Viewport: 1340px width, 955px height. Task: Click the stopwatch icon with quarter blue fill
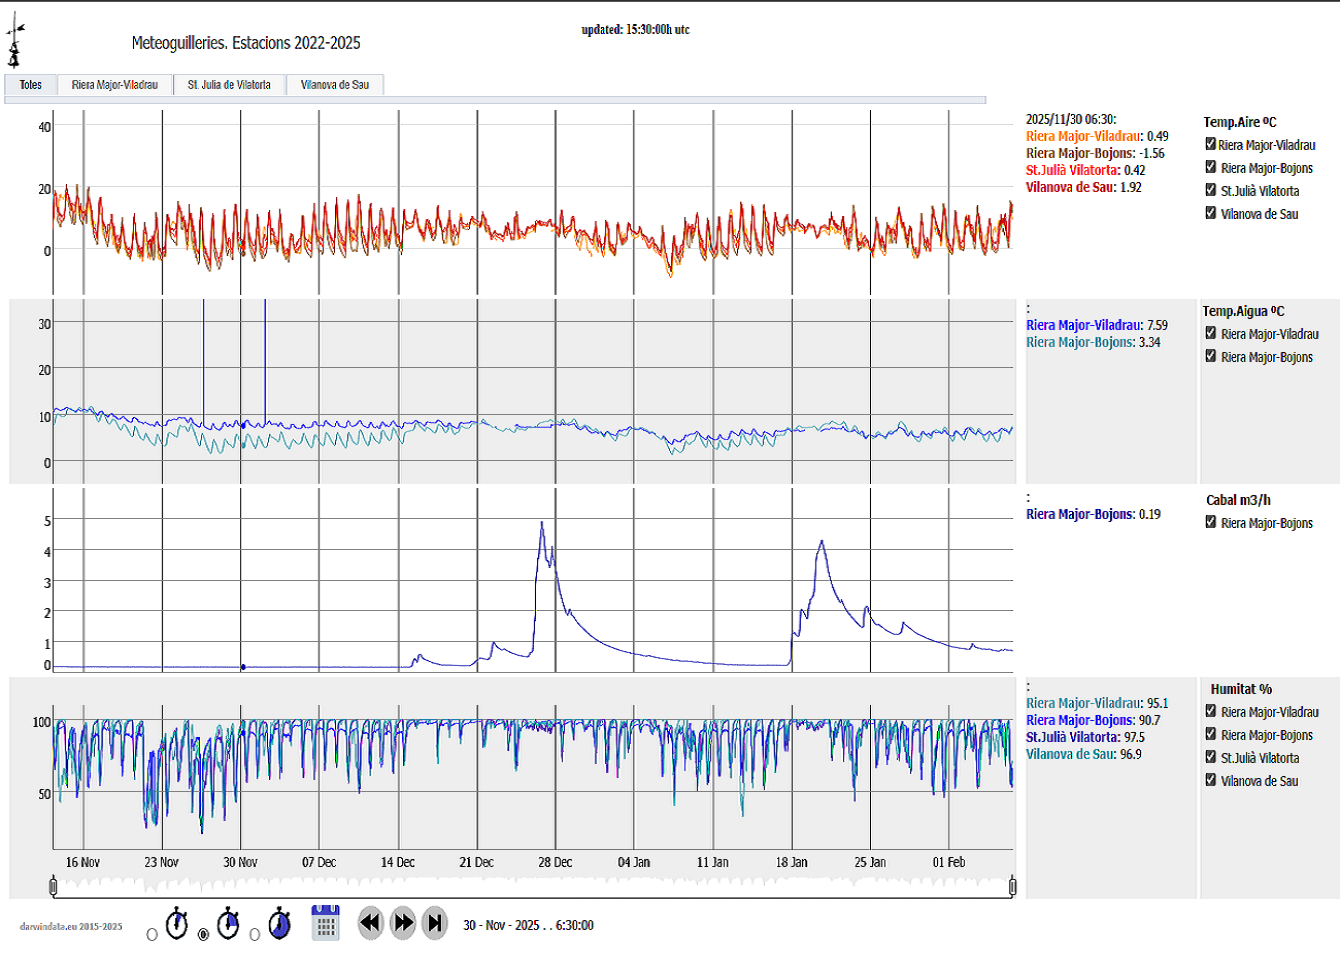(229, 924)
